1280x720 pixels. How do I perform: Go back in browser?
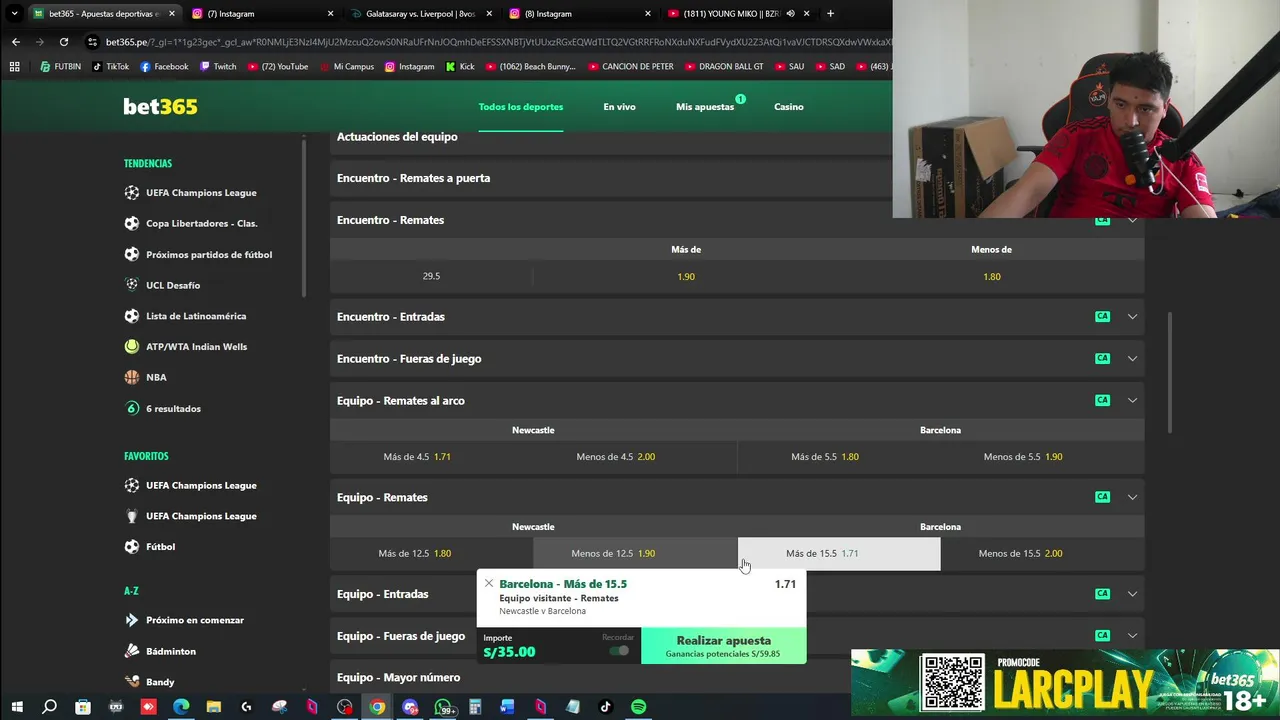[x=16, y=42]
